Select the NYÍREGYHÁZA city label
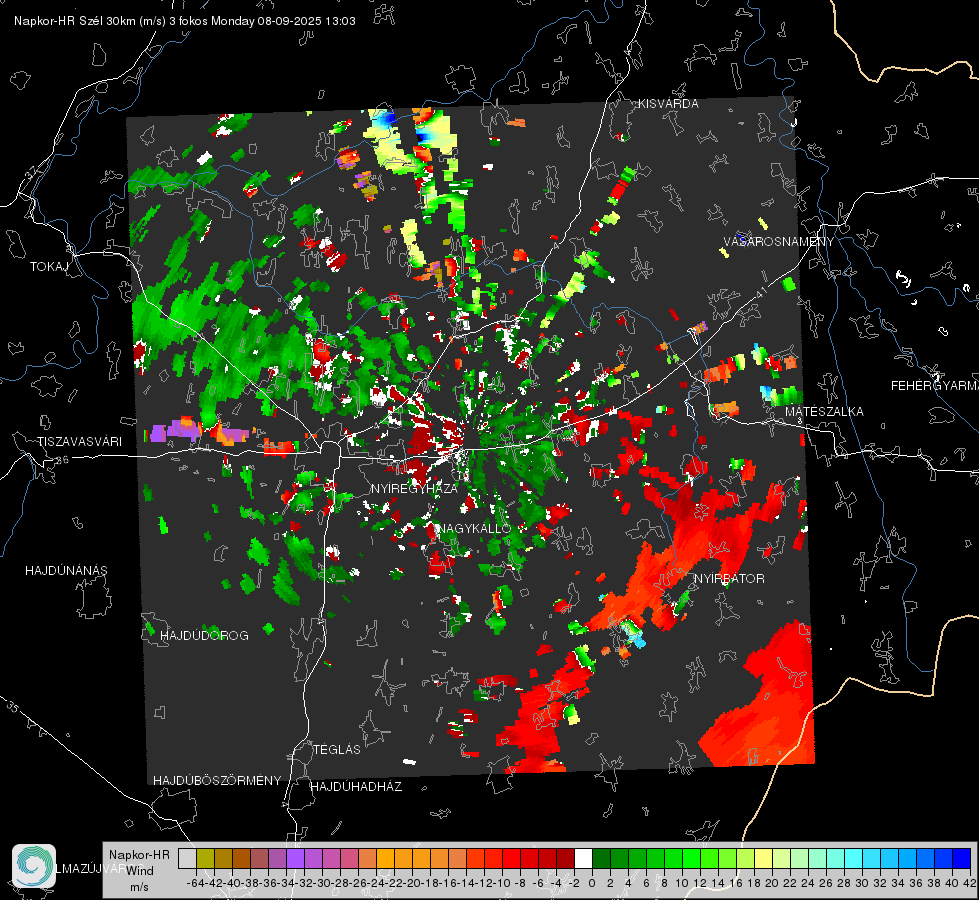Screen dimensions: 979x900 pos(414,488)
